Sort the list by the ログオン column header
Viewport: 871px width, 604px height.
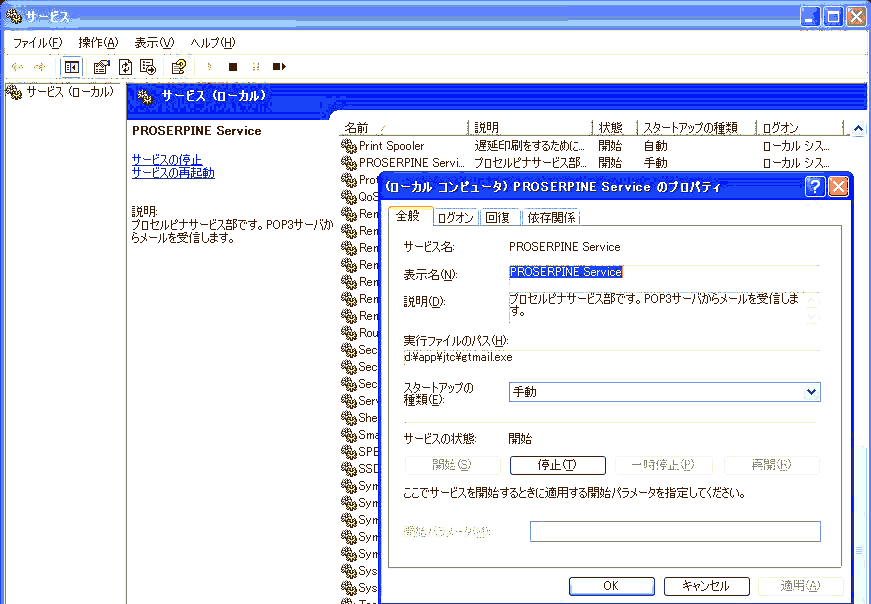(800, 128)
